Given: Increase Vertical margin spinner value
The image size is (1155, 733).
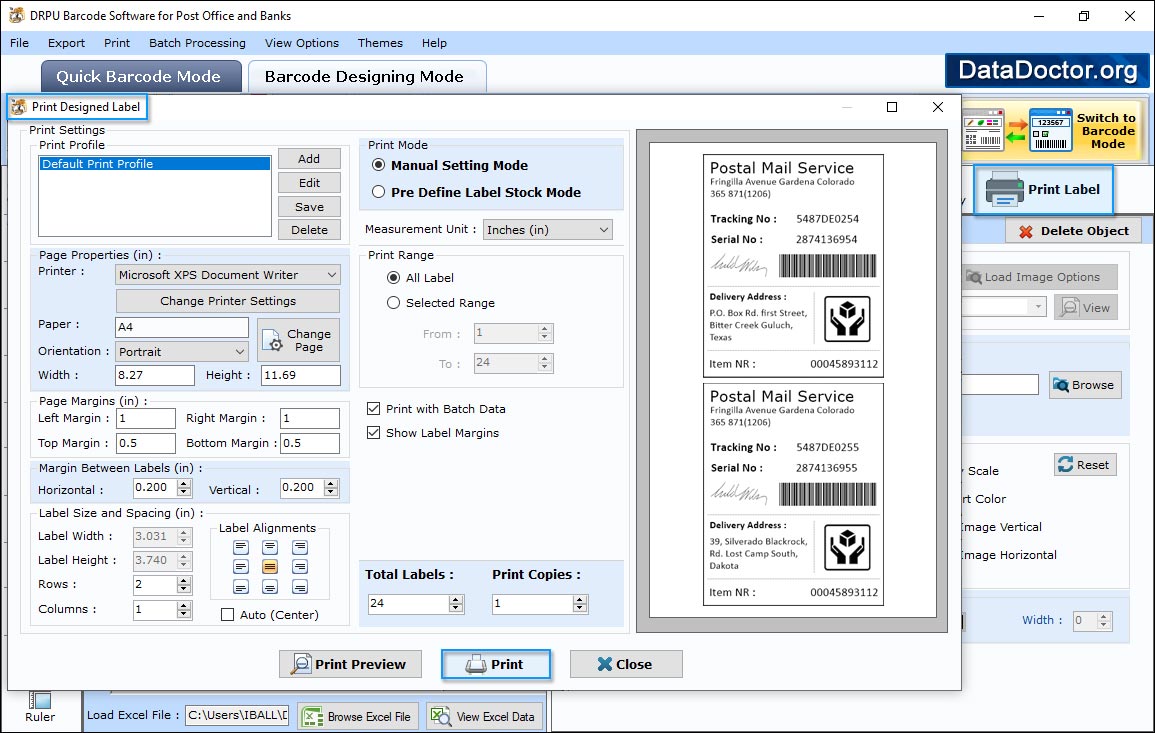Looking at the screenshot, I should pos(331,483).
